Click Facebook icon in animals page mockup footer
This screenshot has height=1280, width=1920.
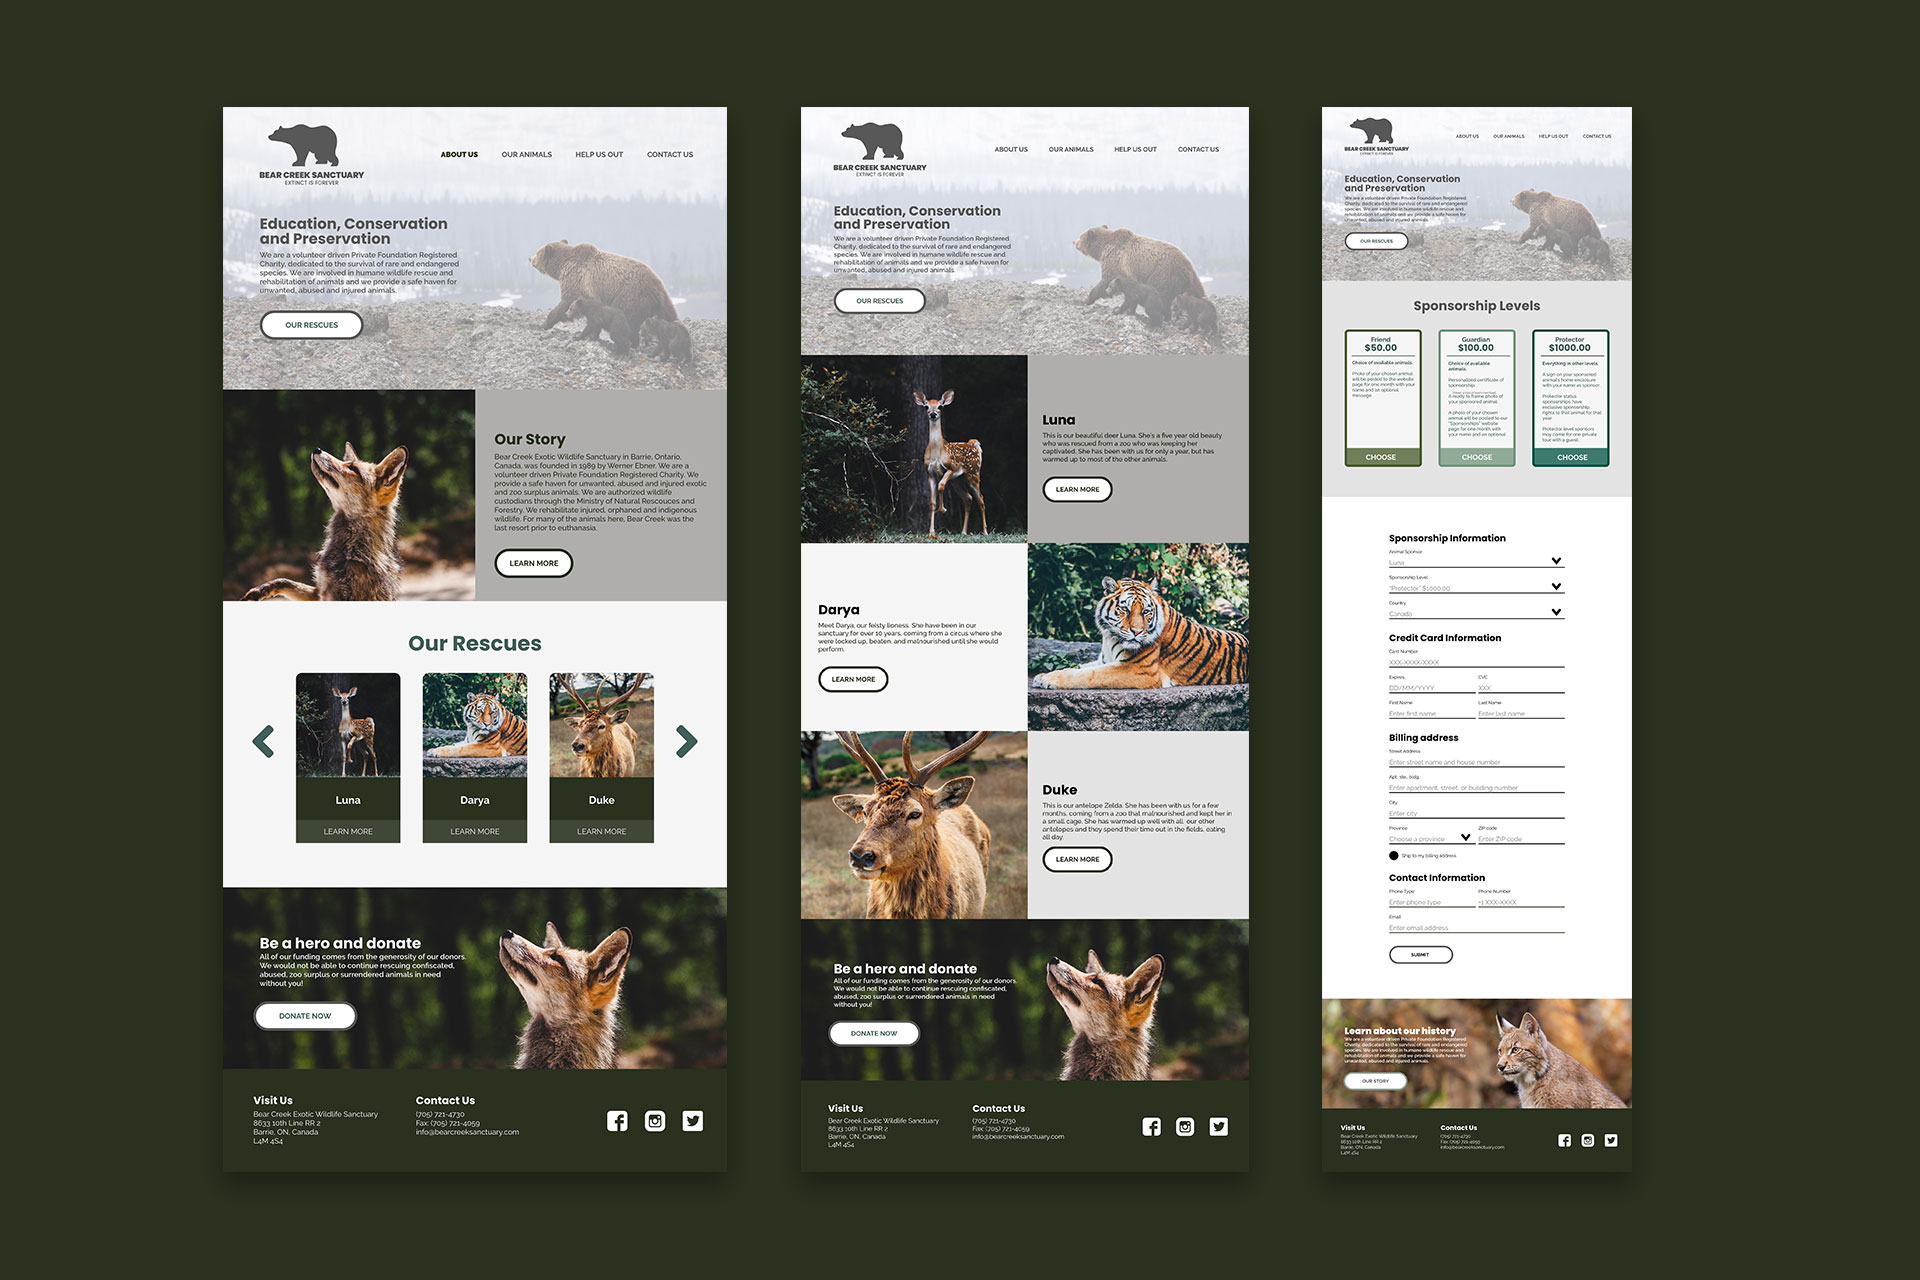(x=1152, y=1127)
